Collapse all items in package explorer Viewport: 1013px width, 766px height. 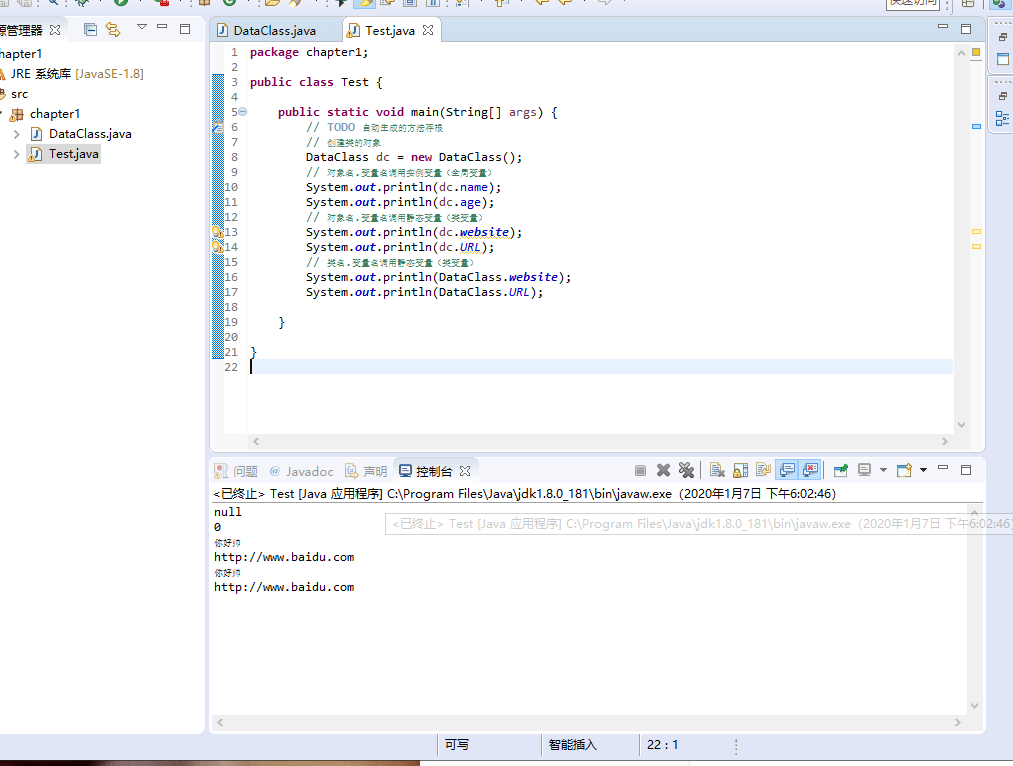click(x=90, y=29)
